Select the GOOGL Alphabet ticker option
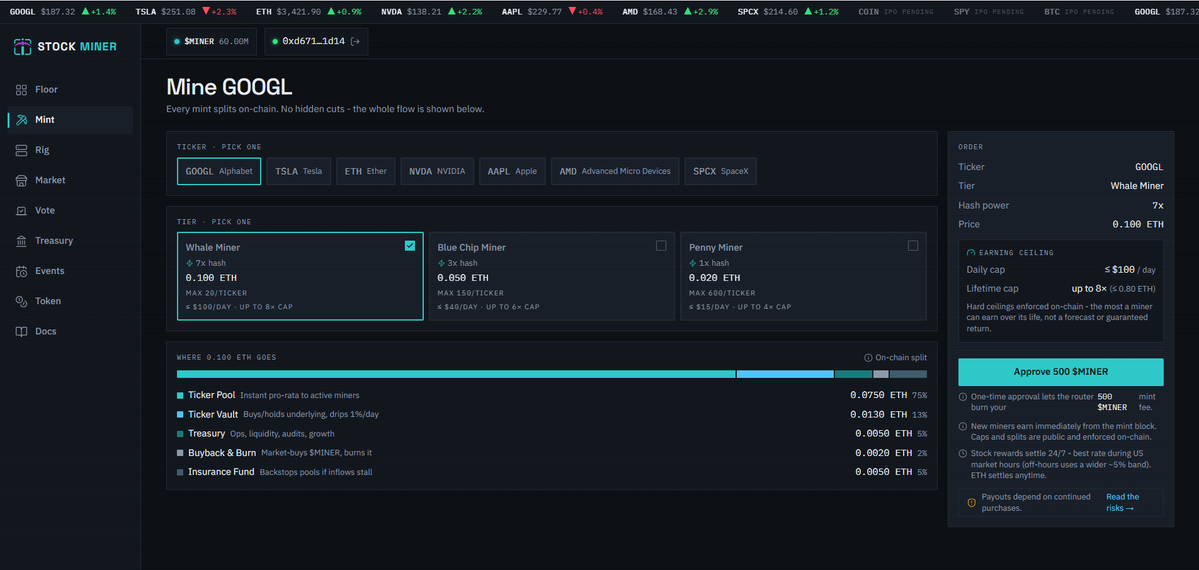1199x570 pixels. tap(219, 171)
